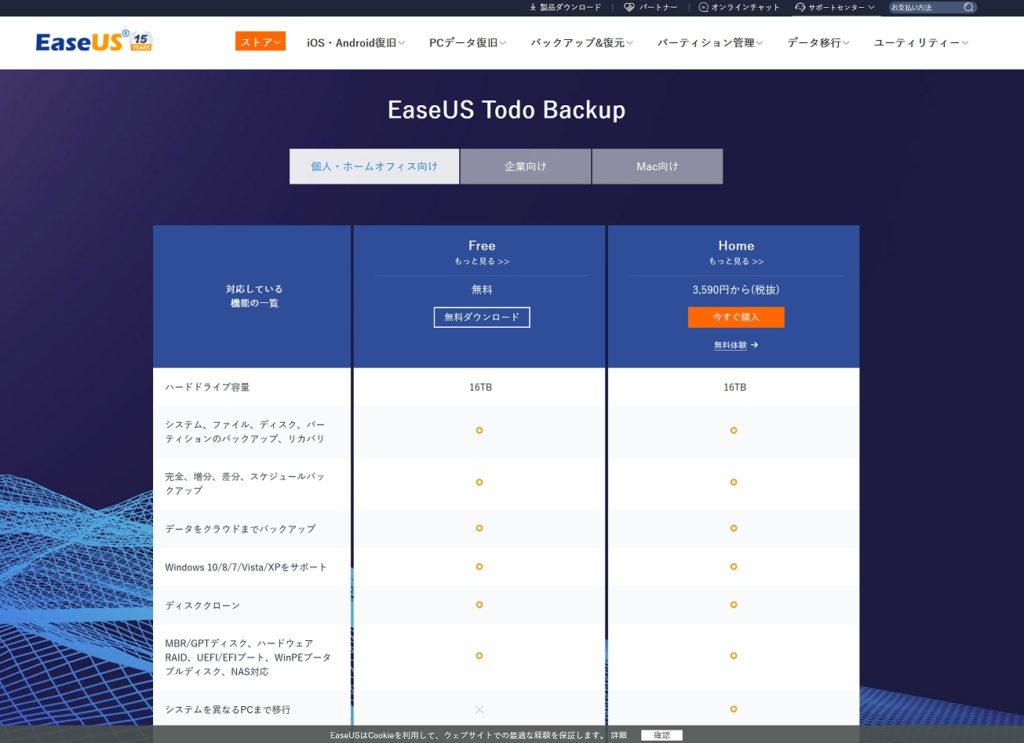
Task: Click the Home column circle for データをクラウドまでバックアップ
Action: (733, 528)
